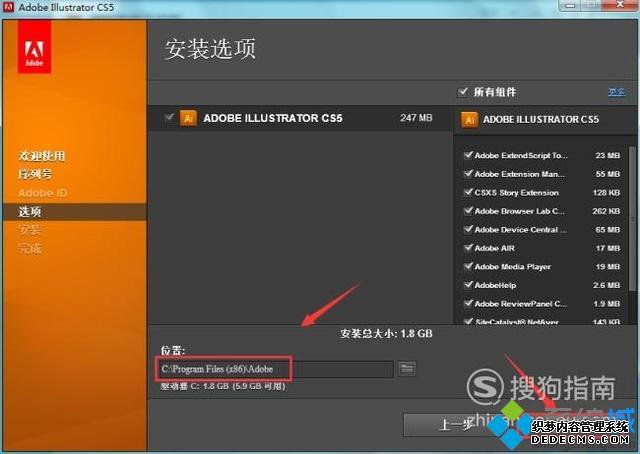Select the 完成 step in sidebar
This screenshot has width=640, height=454.
(29, 248)
